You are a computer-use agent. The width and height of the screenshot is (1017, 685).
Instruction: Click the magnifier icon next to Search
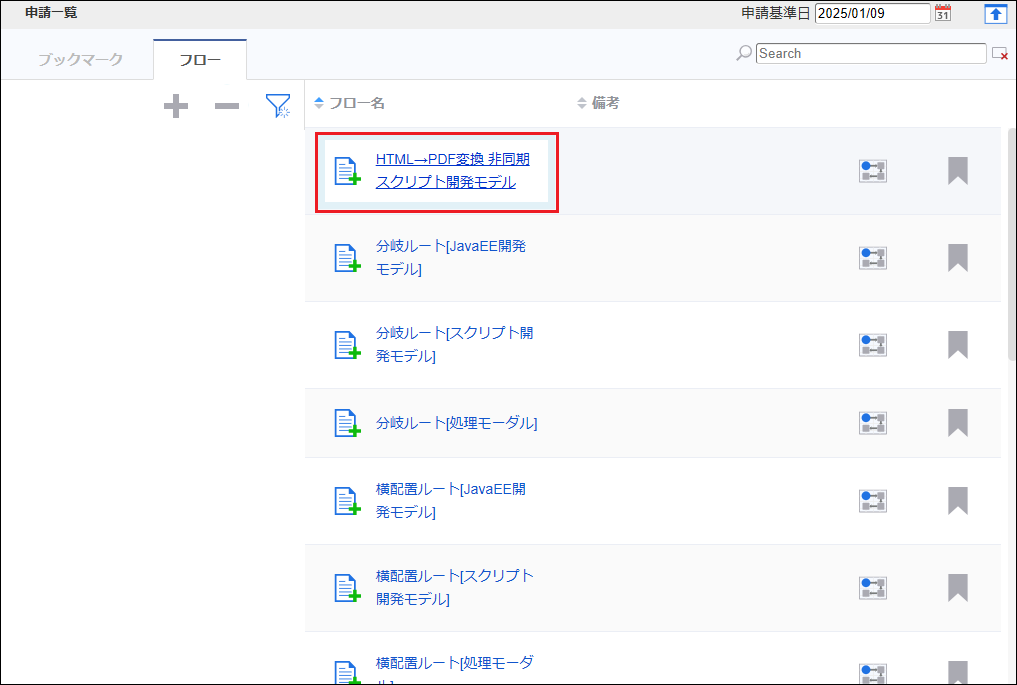pyautogui.click(x=744, y=53)
